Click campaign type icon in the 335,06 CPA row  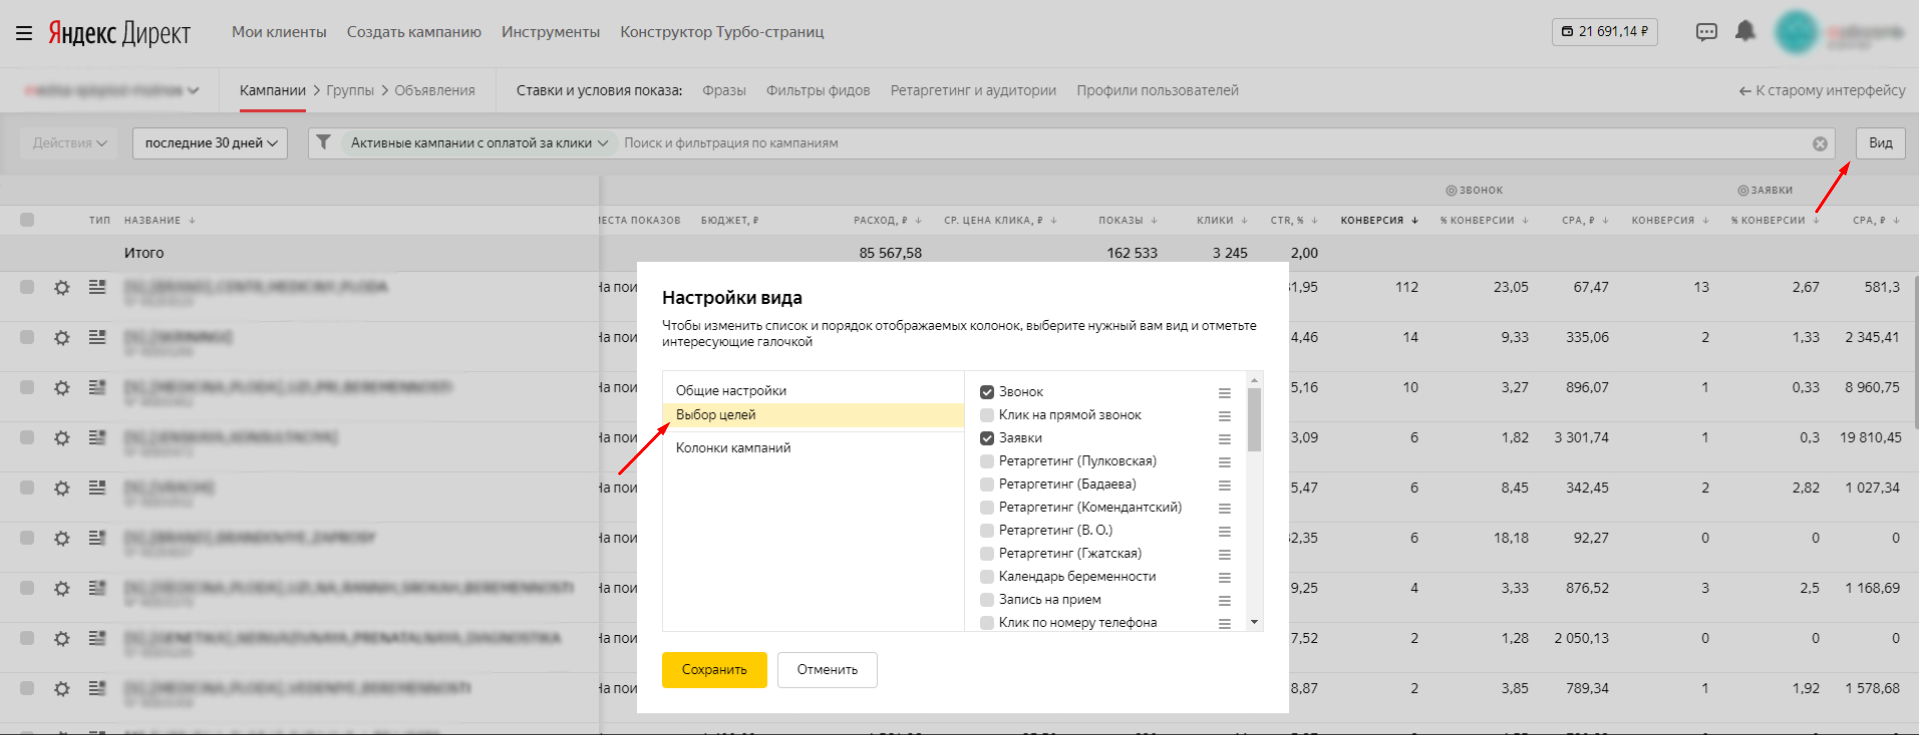97,337
